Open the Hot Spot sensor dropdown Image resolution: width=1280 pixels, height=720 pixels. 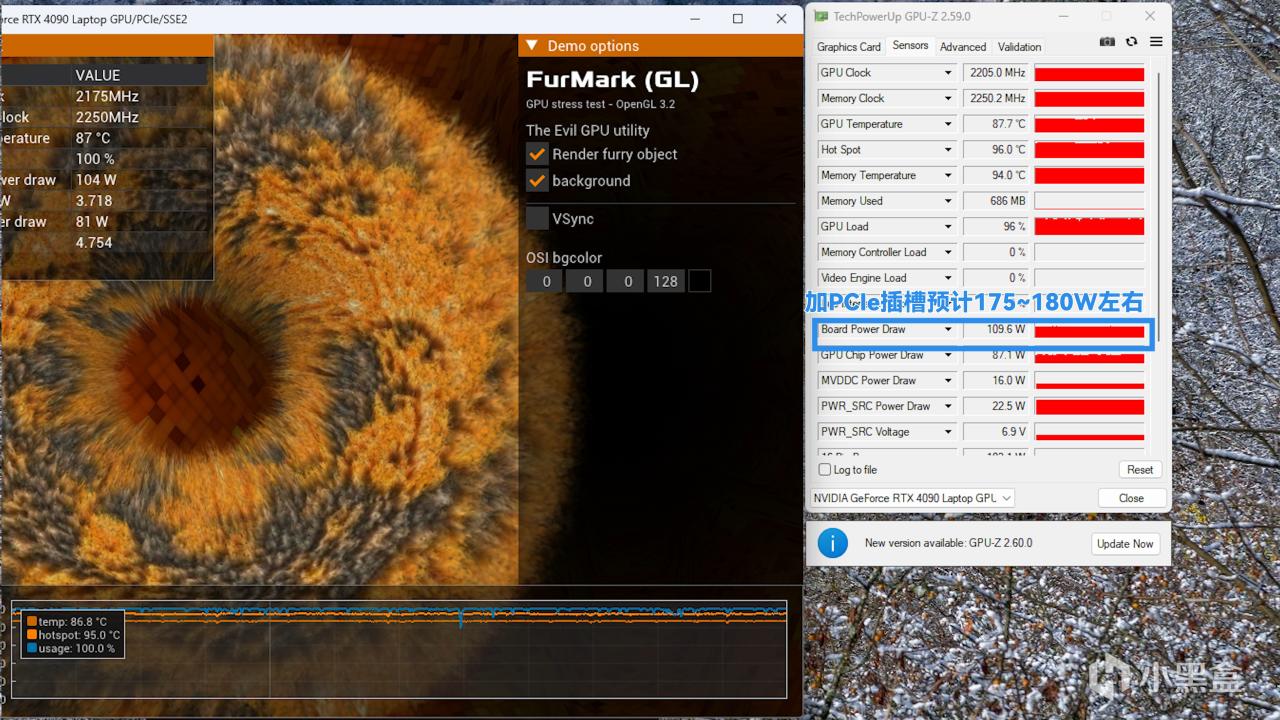(x=948, y=150)
